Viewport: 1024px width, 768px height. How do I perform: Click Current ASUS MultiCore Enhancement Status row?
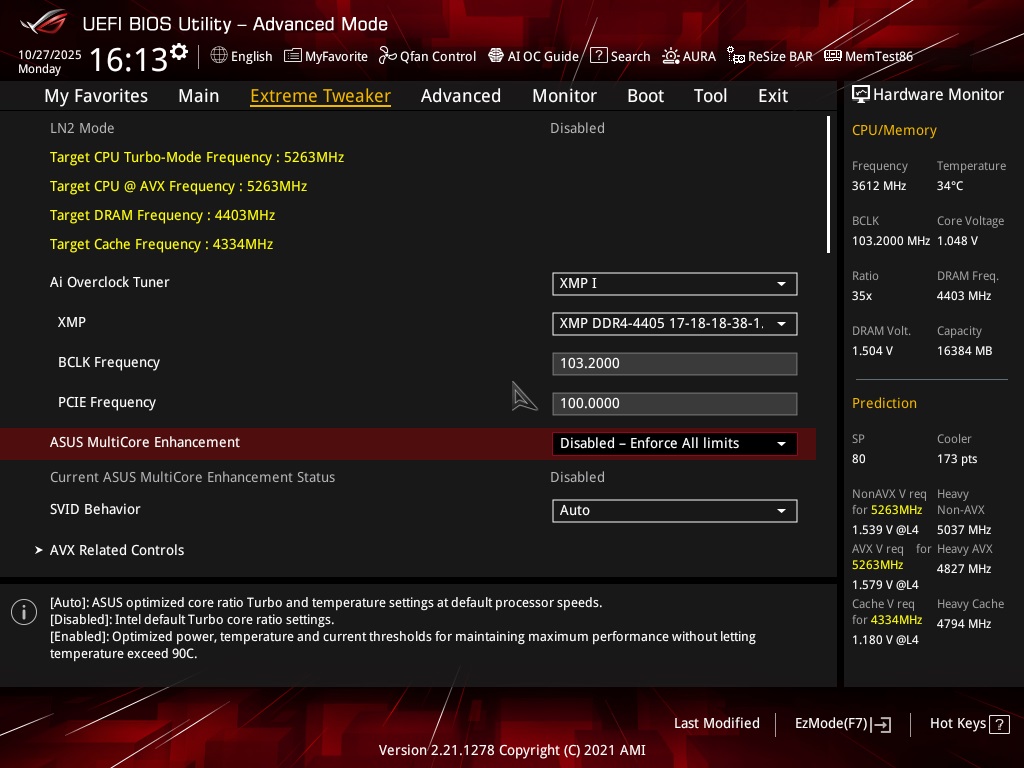(x=408, y=477)
